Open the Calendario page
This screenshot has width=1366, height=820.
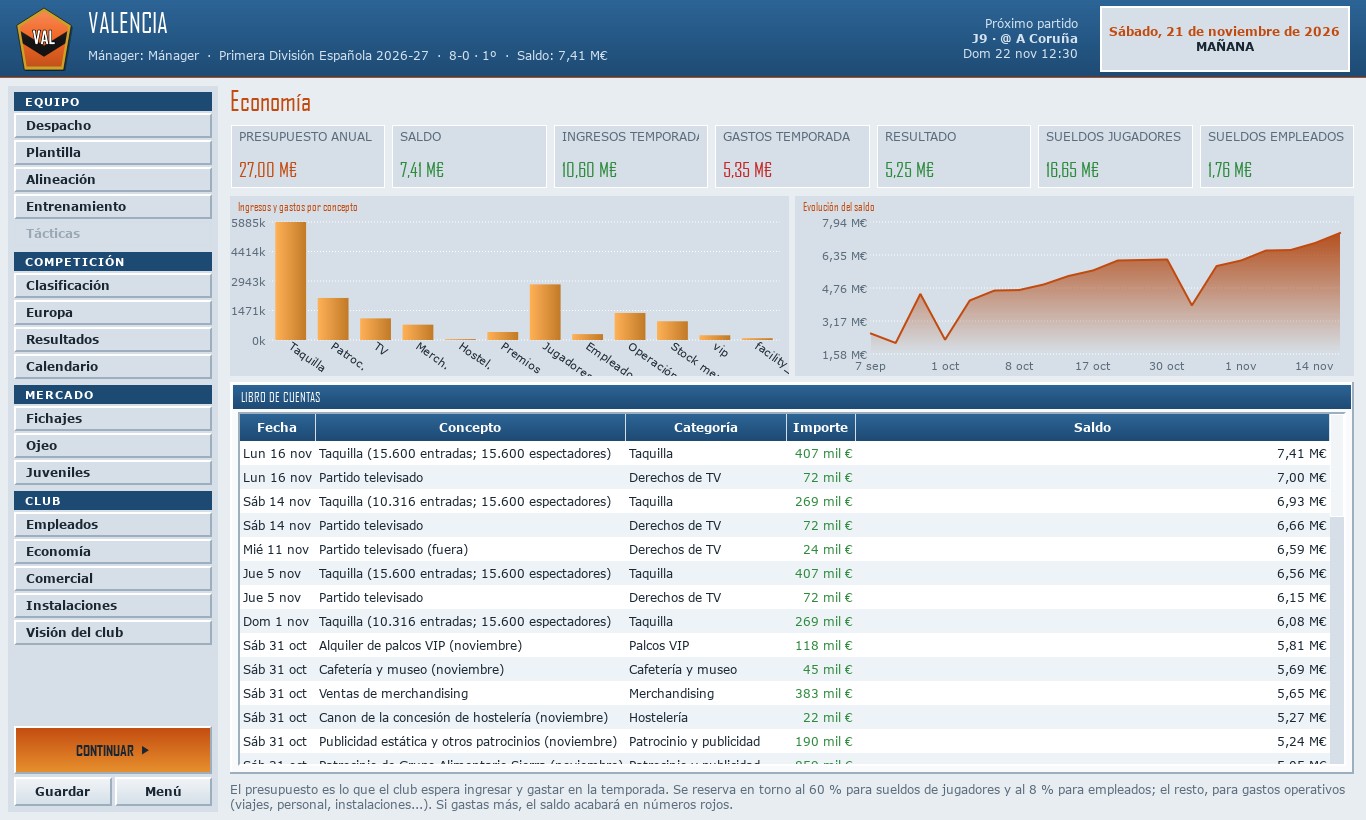click(x=113, y=367)
